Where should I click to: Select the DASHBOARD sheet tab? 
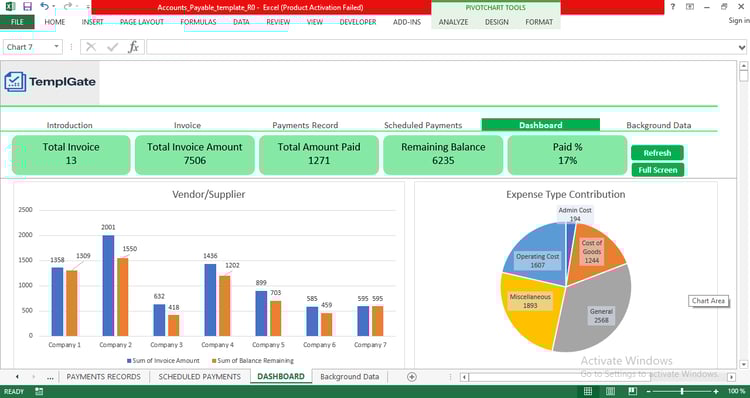(x=281, y=376)
